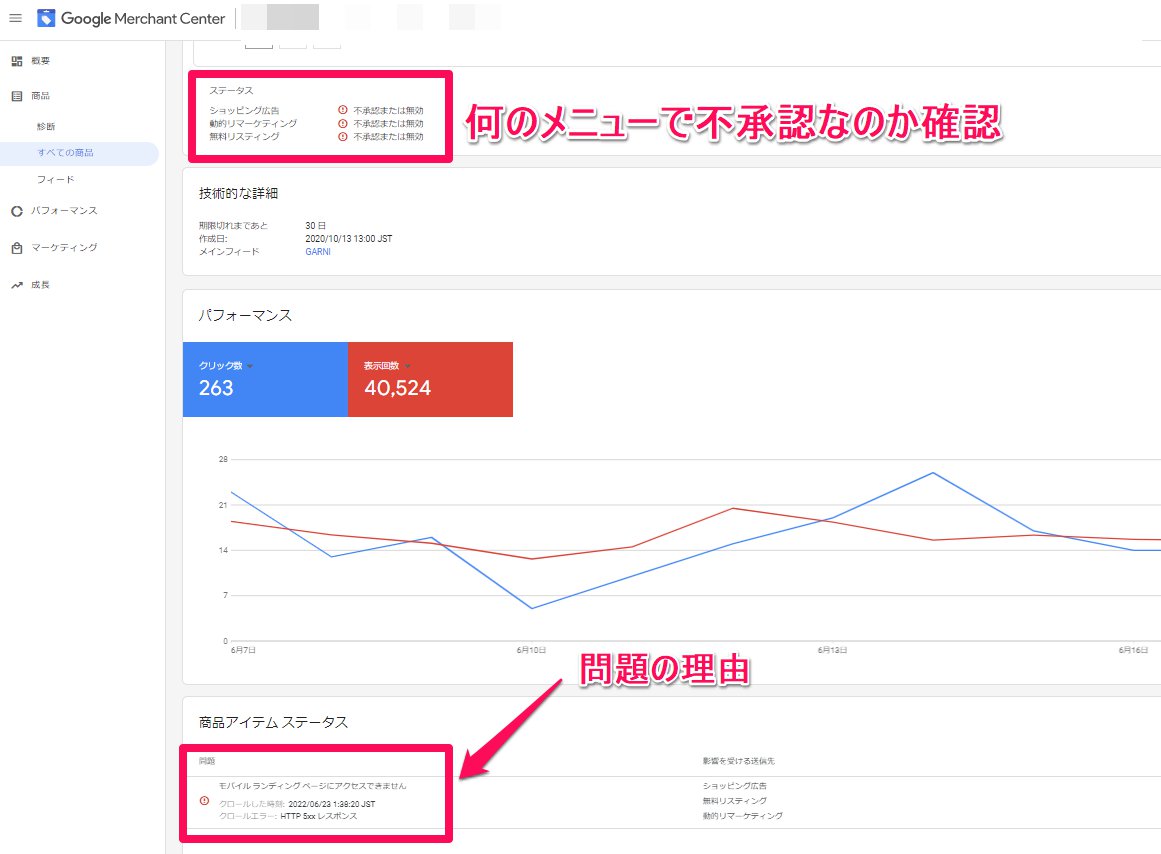Screen dimensions: 1161x854
Task: Click the モバイル ランディング ページ issue text
Action: [312, 786]
